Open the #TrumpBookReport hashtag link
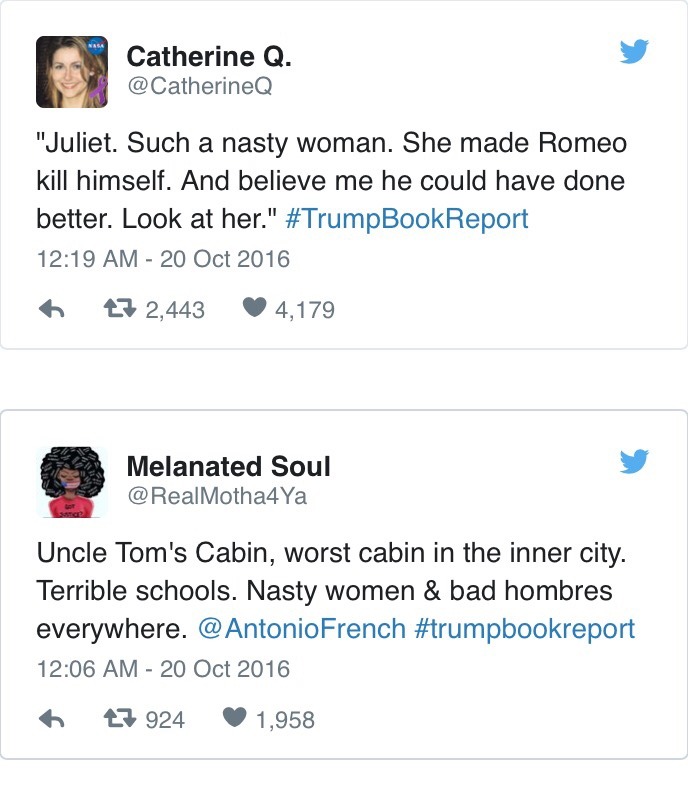Viewport: 688px width, 790px height. (407, 220)
